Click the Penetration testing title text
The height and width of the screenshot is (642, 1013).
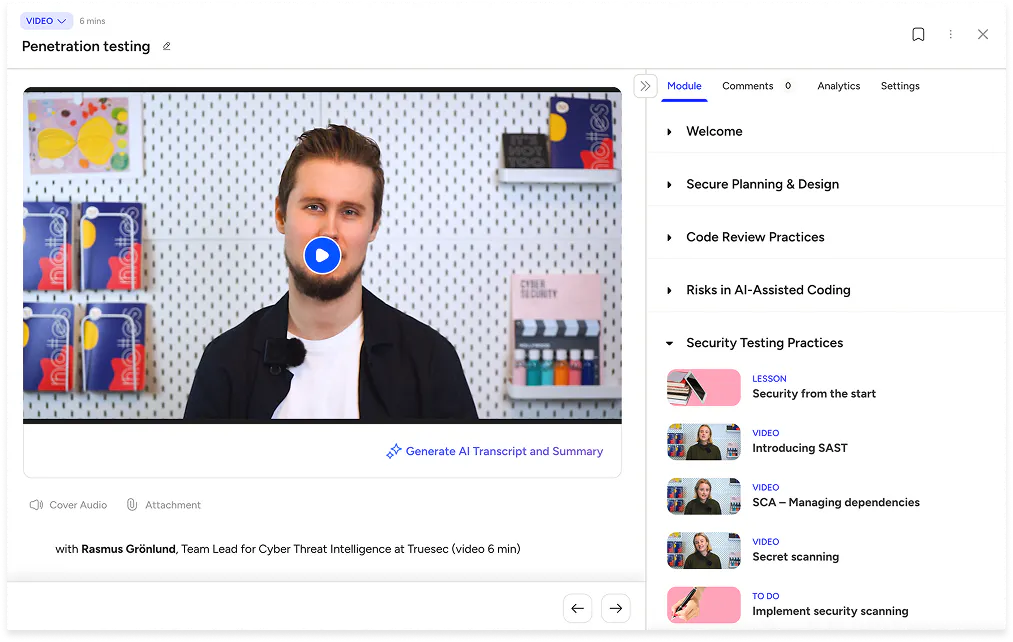click(x=86, y=47)
